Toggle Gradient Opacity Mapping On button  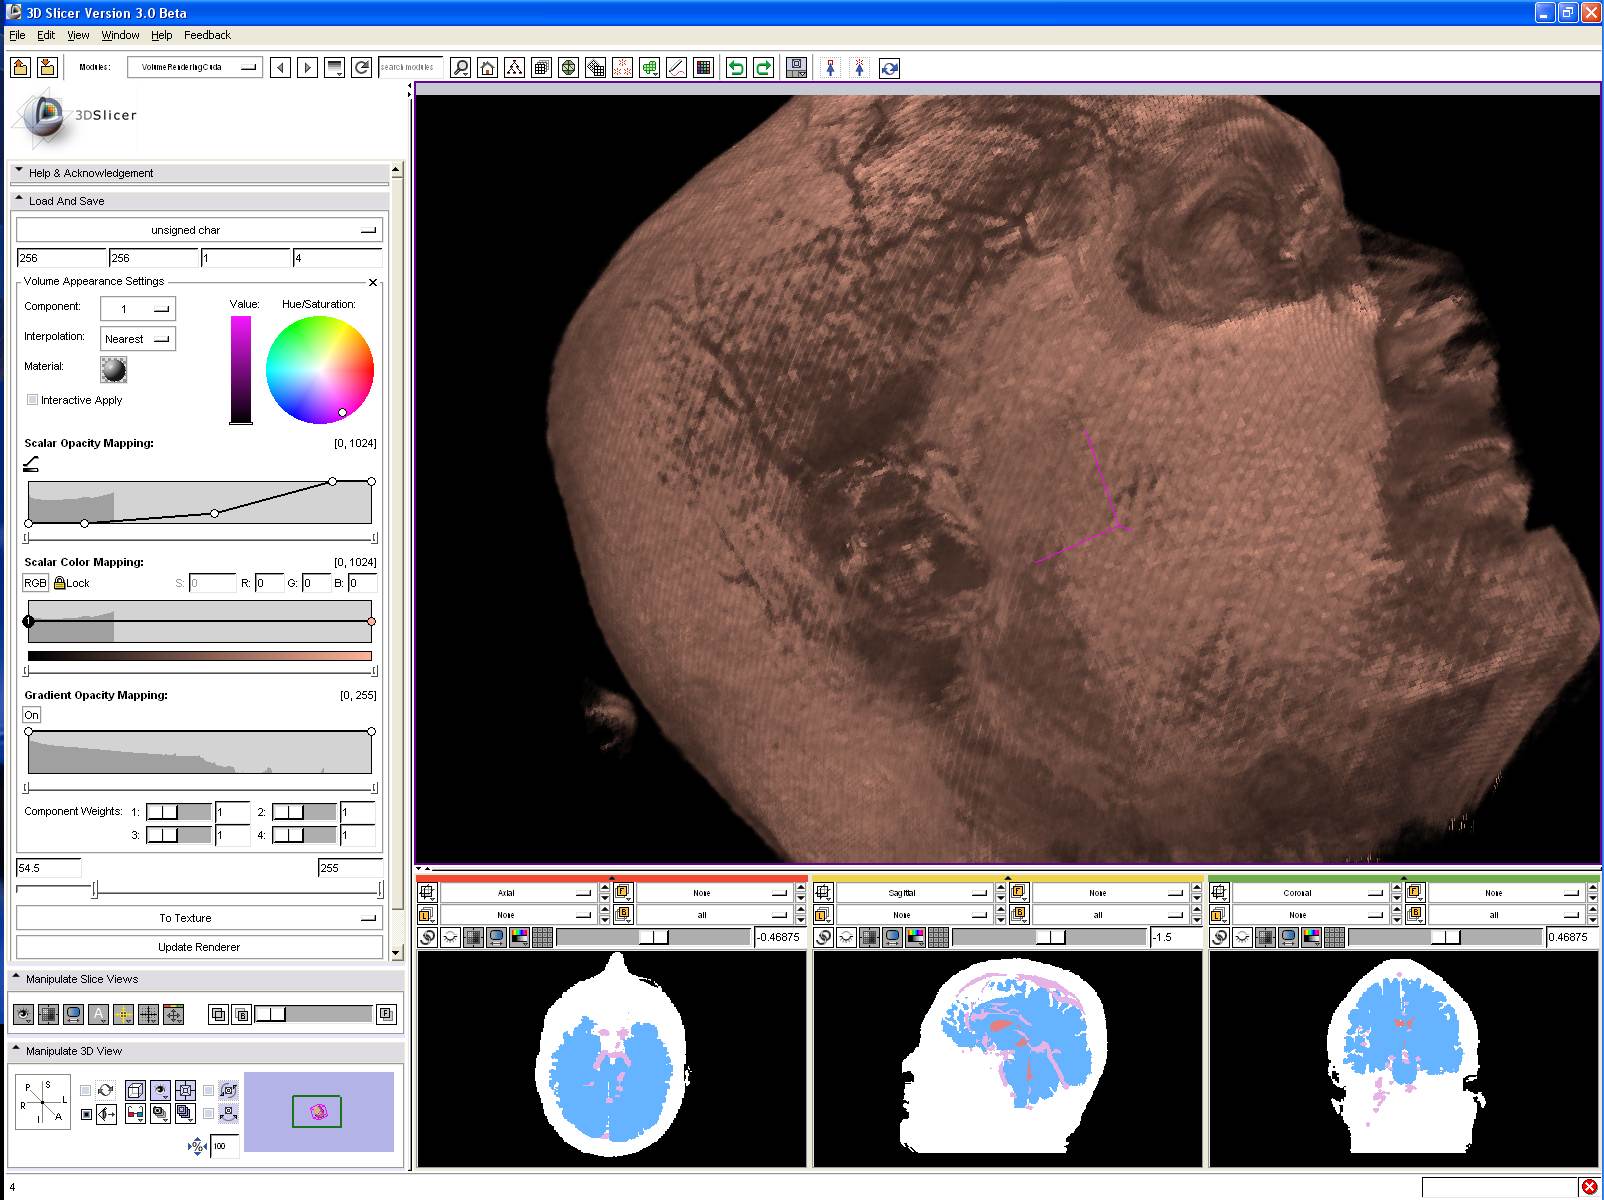point(32,715)
